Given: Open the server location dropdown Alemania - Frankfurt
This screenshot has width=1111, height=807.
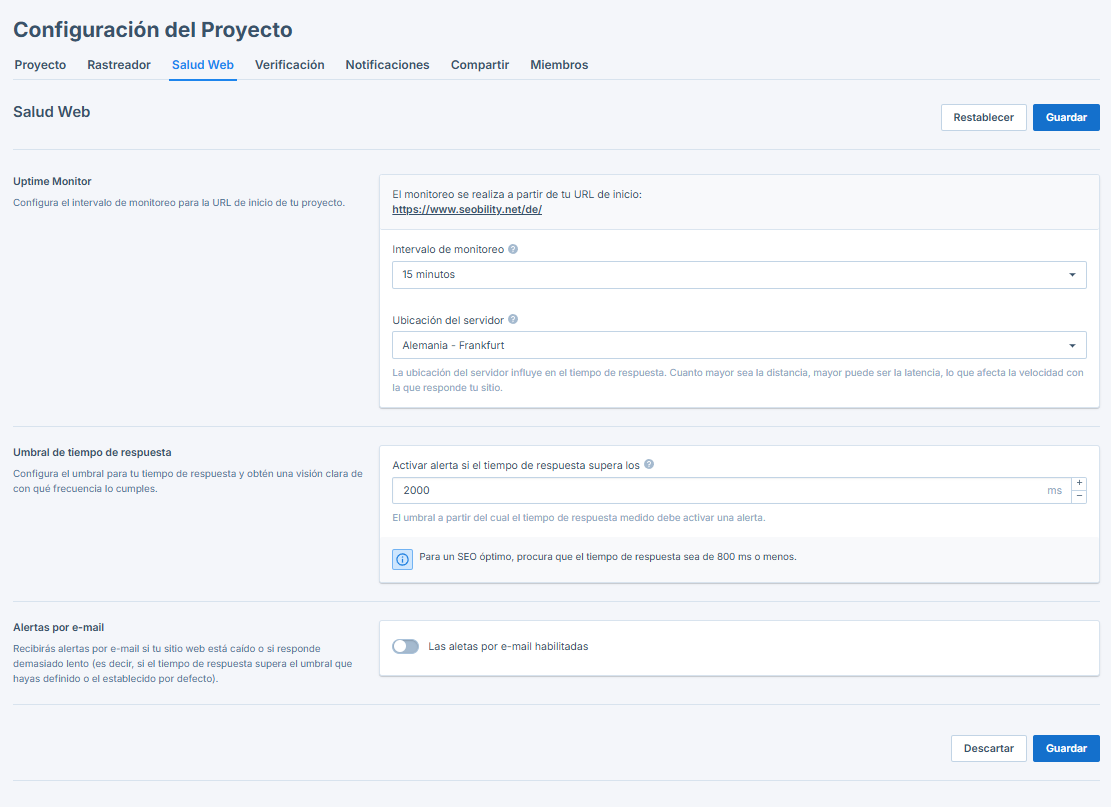Looking at the screenshot, I should (739, 344).
